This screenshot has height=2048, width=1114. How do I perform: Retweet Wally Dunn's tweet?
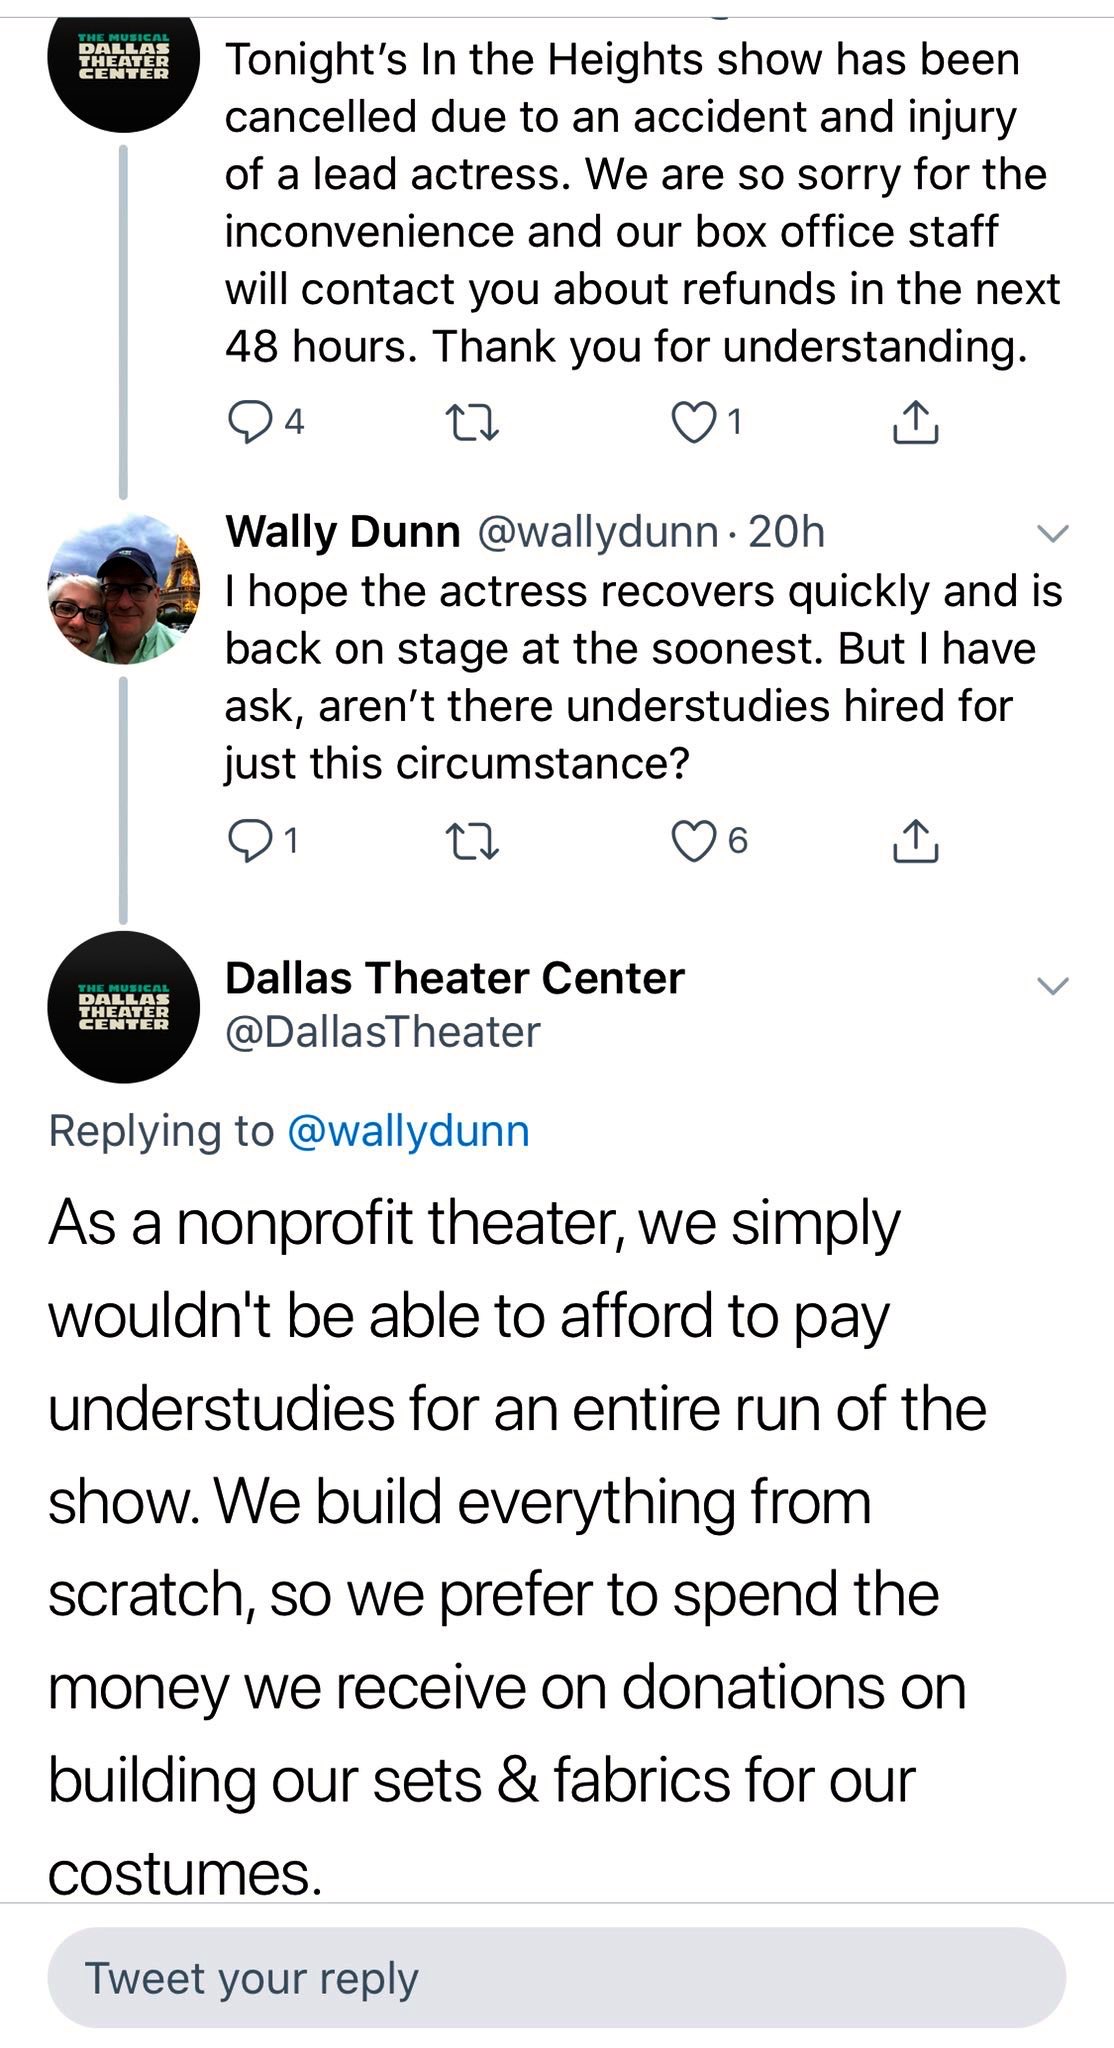(x=471, y=841)
